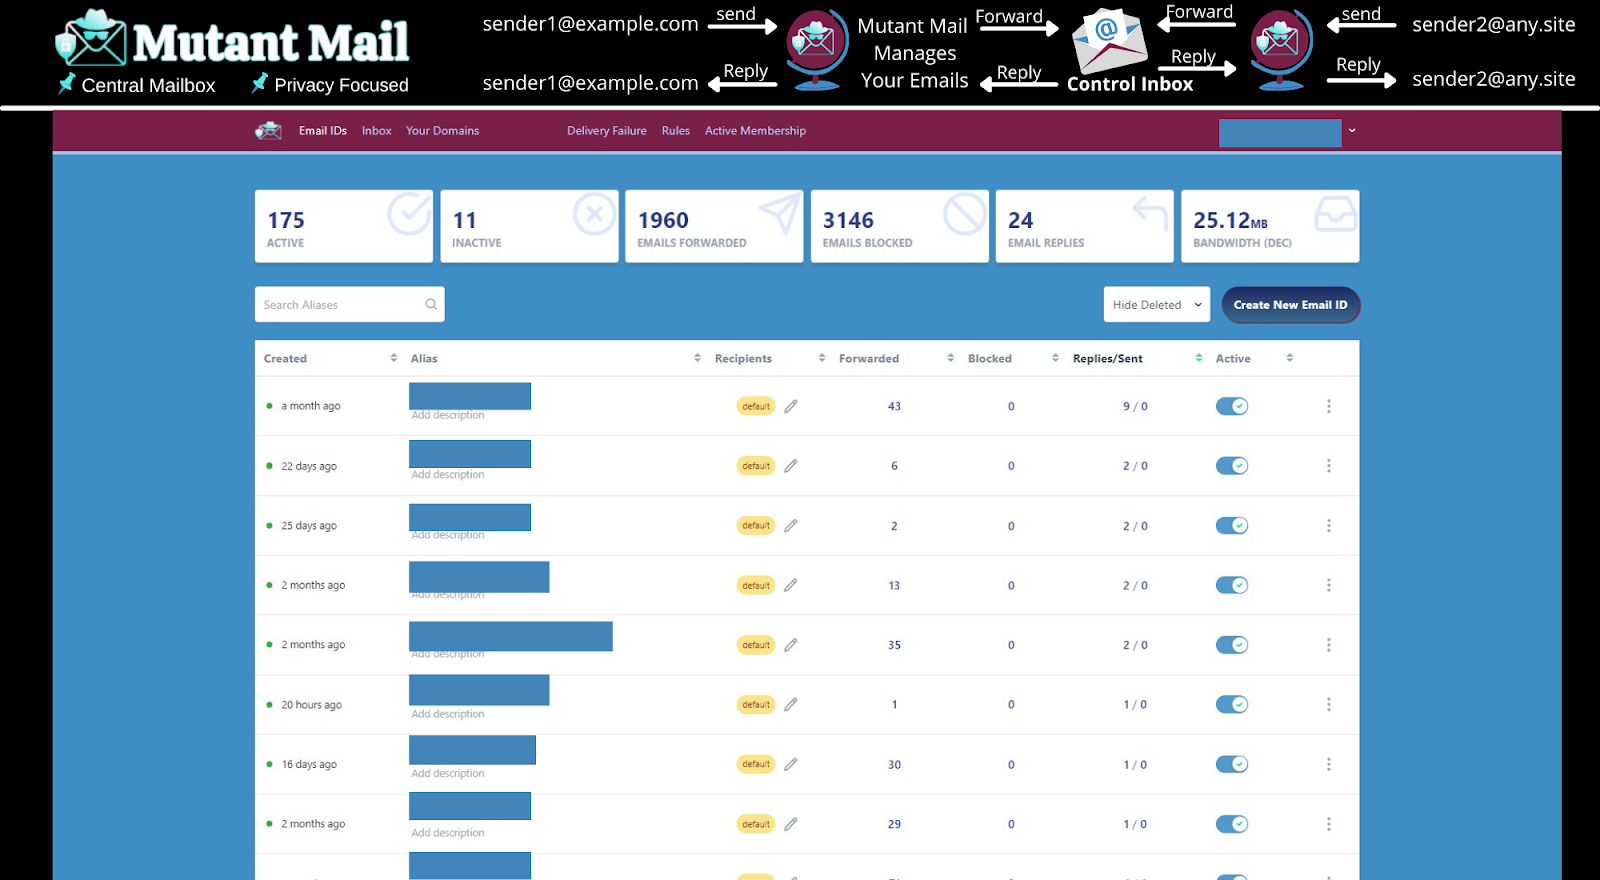
Task: Open actions menu for the '22 days ago' row
Action: coord(1329,466)
